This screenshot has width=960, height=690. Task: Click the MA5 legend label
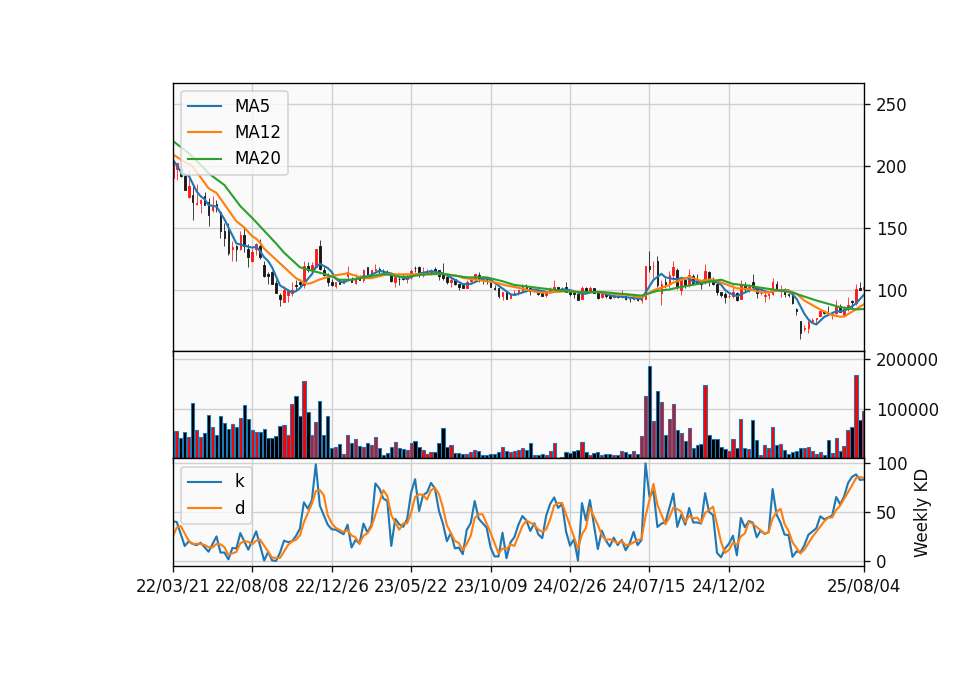252,106
